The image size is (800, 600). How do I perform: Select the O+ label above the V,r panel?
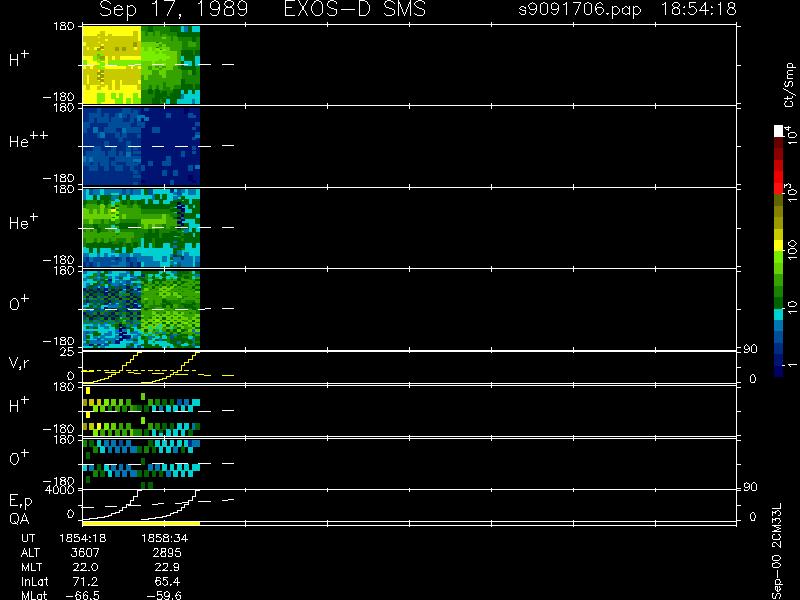[19, 304]
